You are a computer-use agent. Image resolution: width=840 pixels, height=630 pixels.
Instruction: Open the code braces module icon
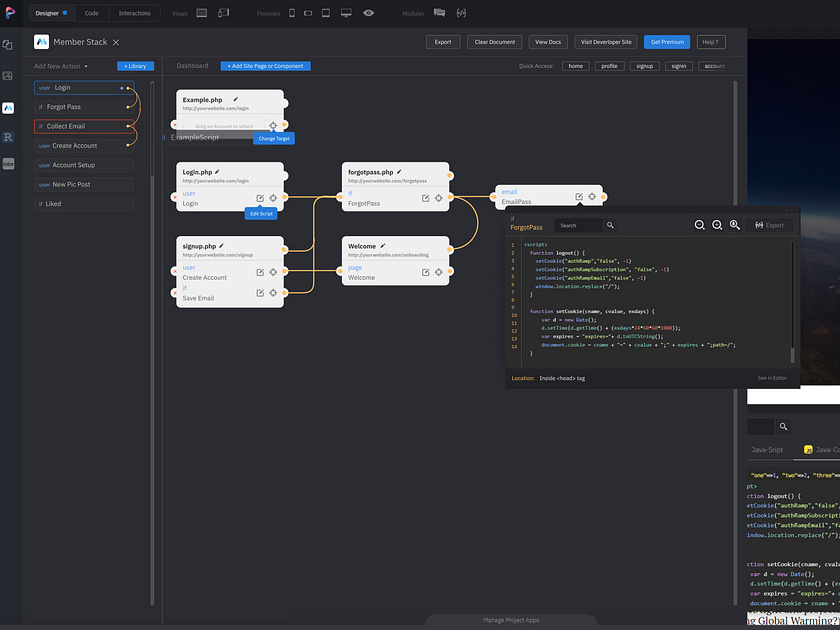pyautogui.click(x=460, y=13)
